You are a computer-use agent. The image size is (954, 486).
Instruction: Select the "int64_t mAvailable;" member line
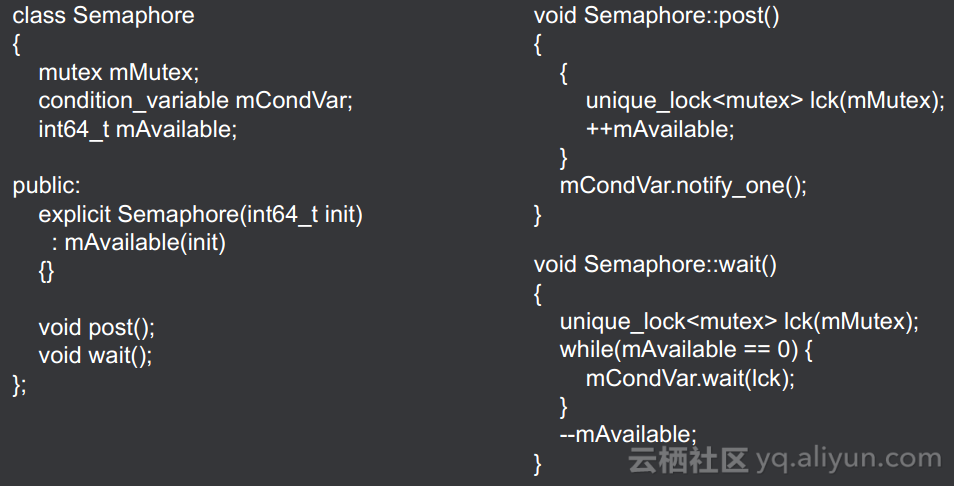click(x=138, y=129)
